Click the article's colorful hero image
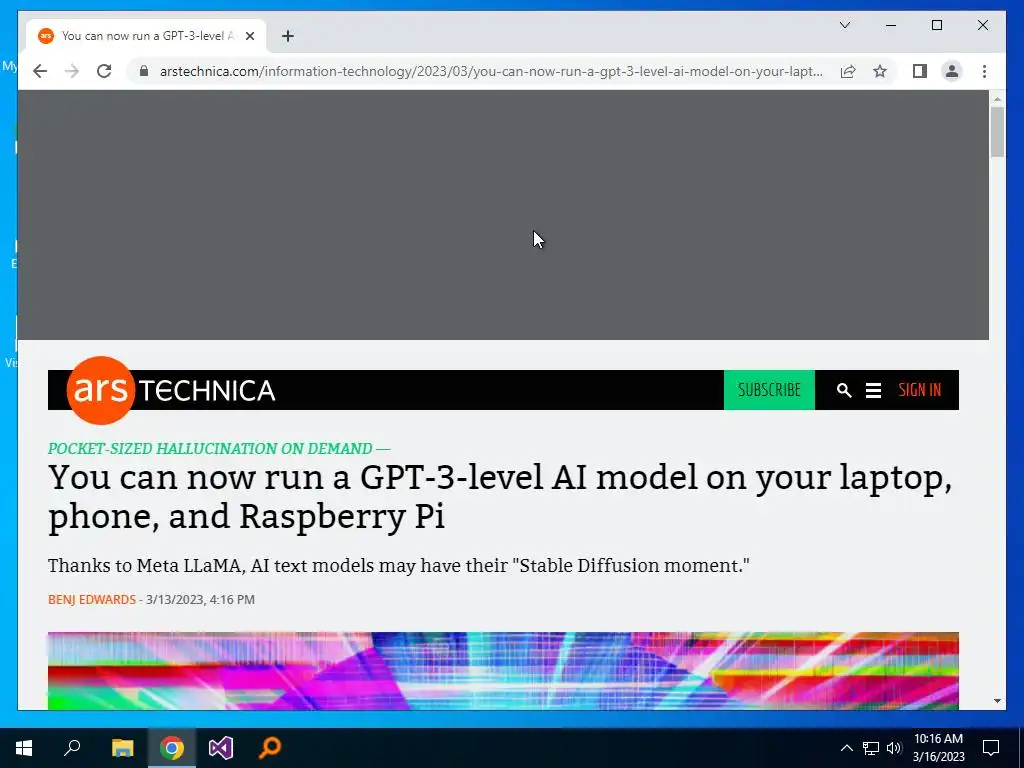1024x768 pixels. pyautogui.click(x=503, y=671)
